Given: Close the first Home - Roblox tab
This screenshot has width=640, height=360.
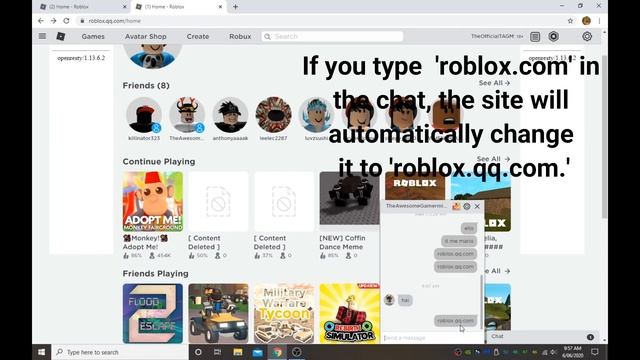Looking at the screenshot, I should (x=124, y=7).
